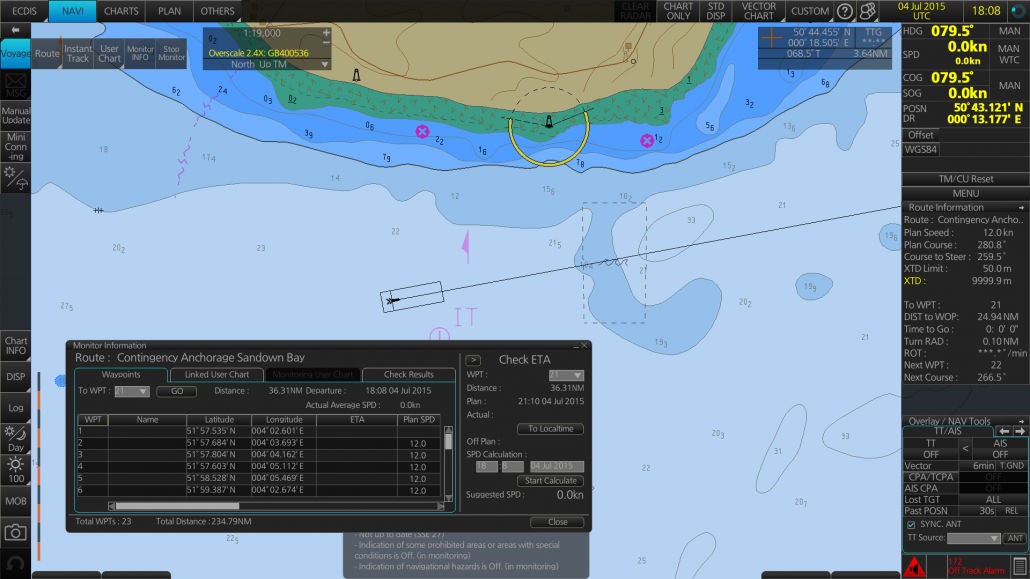This screenshot has height=579, width=1030.
Task: Toggle vector reference T.GND
Action: pos(1012,465)
